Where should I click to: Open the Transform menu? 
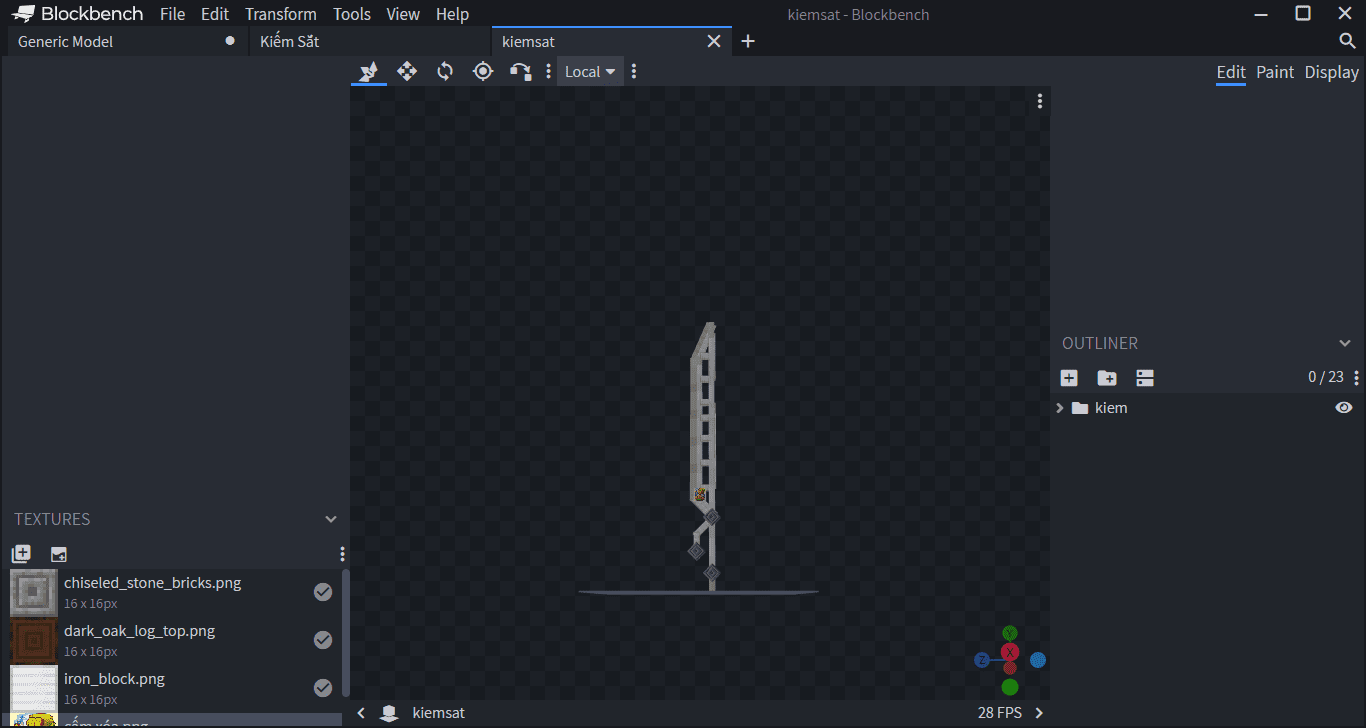click(x=281, y=14)
